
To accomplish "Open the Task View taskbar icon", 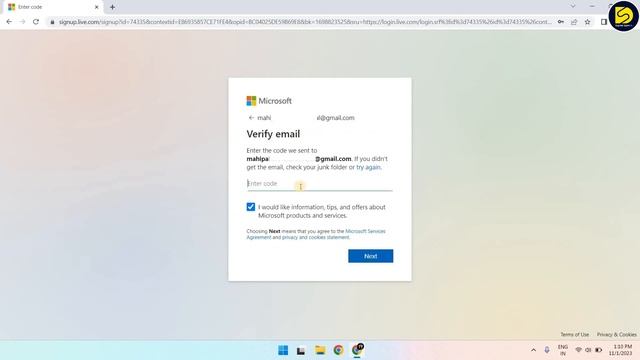I will 301,350.
